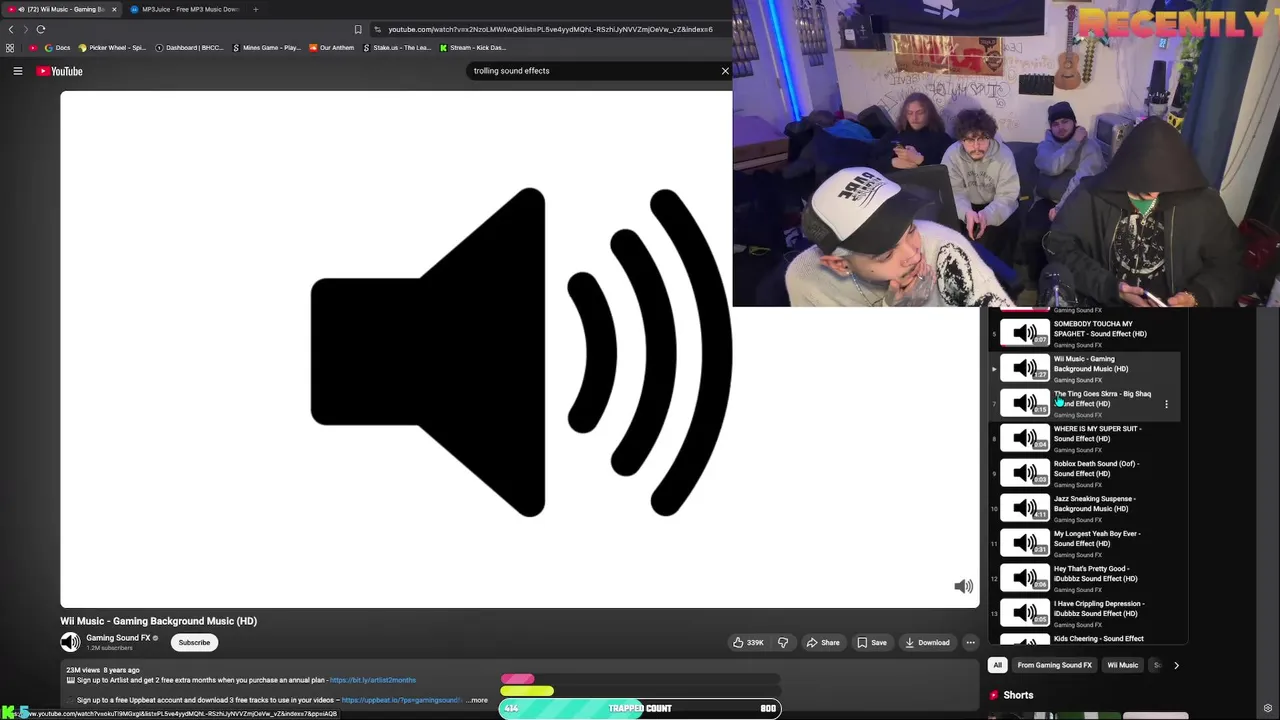Viewport: 1280px width, 720px height.
Task: Go to the YouTube home logo
Action: point(60,71)
